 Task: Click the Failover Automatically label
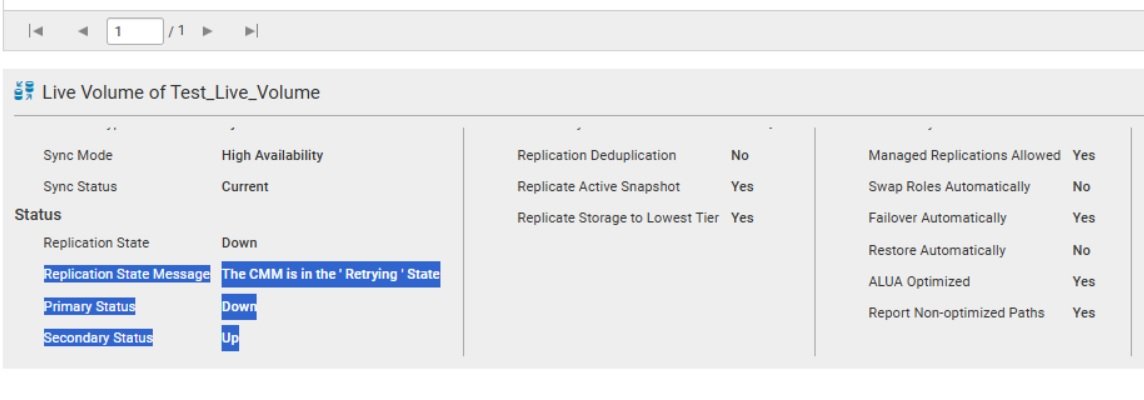click(937, 217)
